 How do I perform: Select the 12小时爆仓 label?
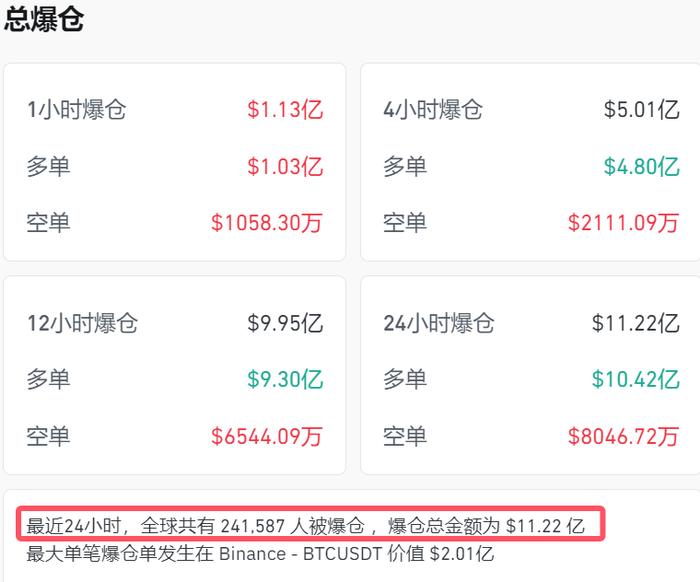click(x=83, y=323)
